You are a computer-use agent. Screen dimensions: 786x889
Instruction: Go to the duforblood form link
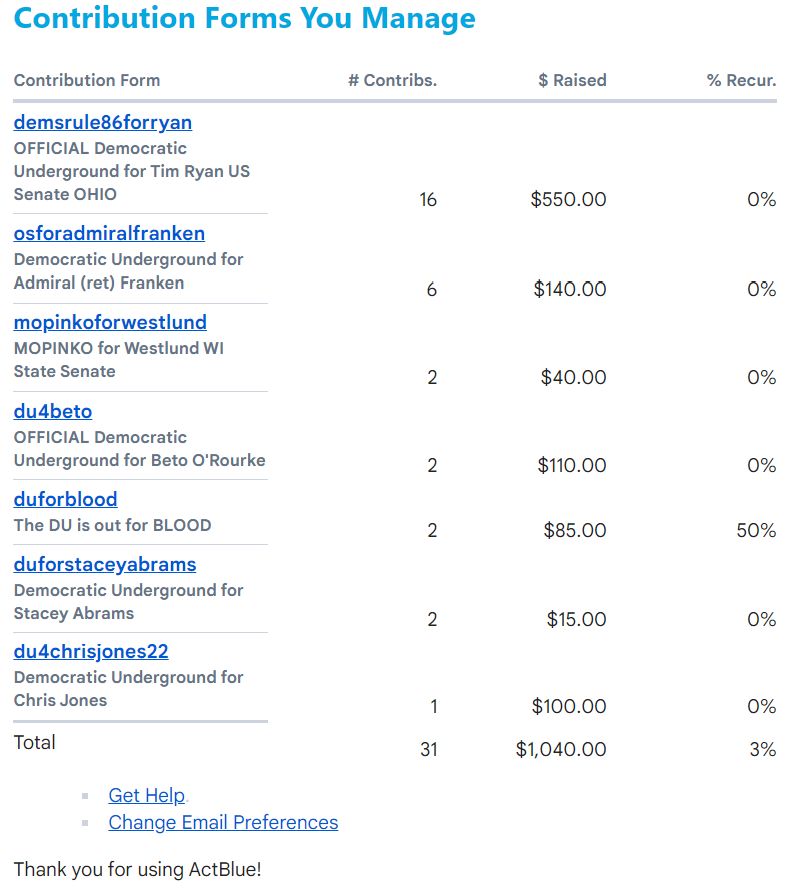point(66,500)
